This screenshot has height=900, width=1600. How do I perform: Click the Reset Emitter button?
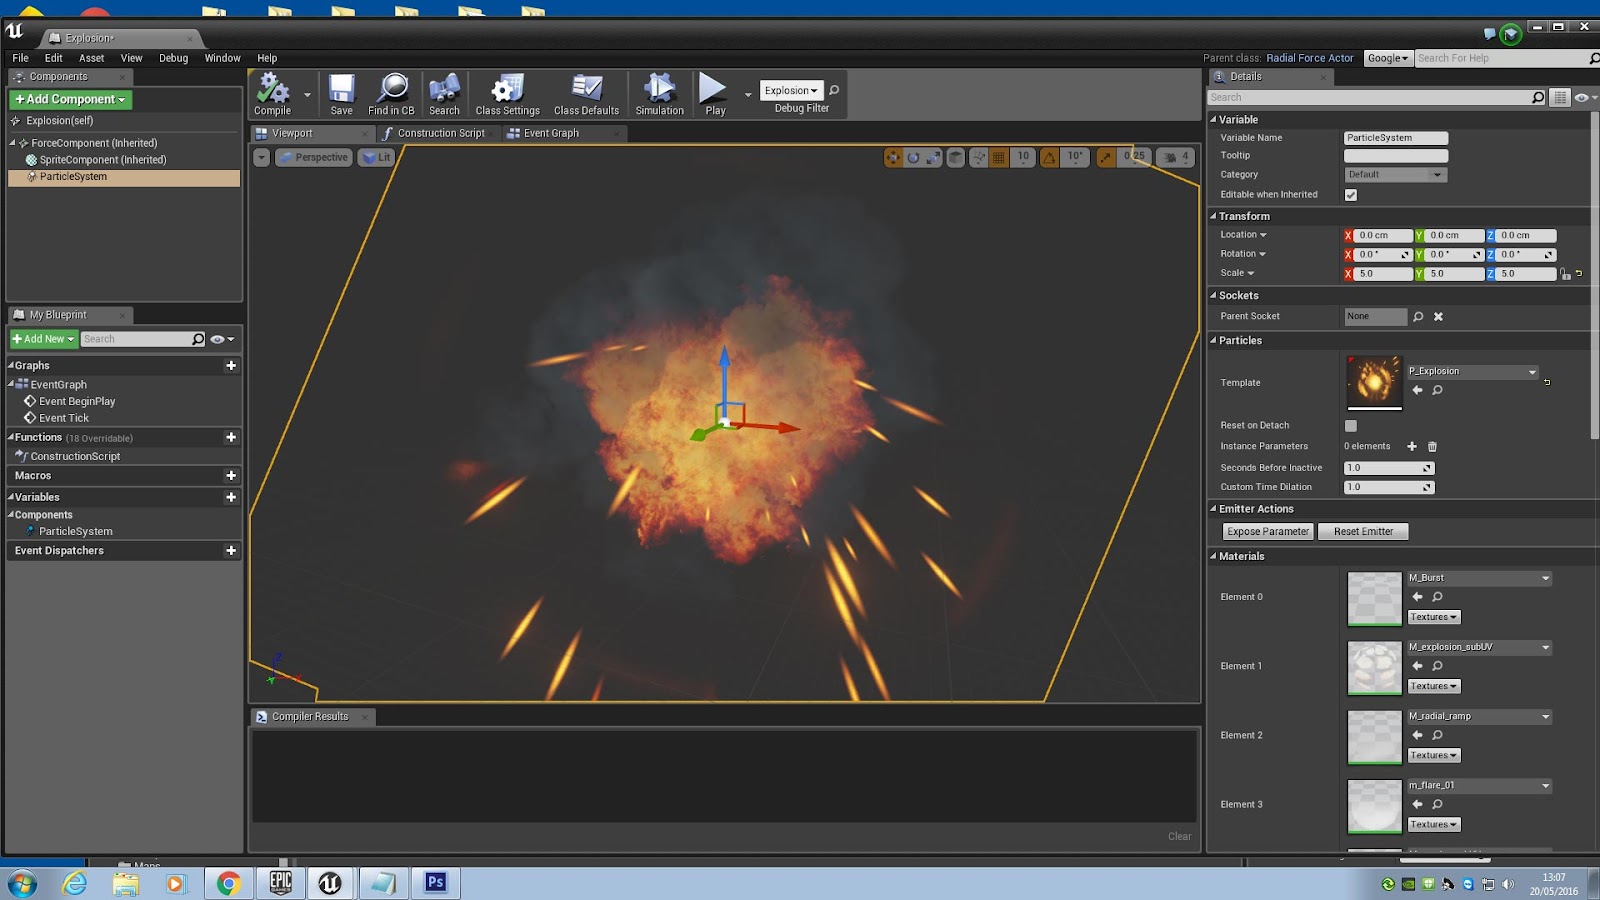pos(1363,532)
